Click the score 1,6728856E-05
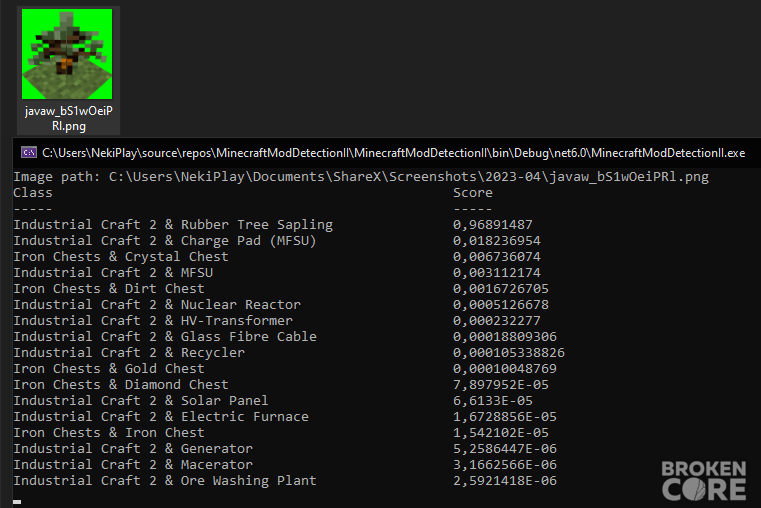Viewport: 761px width, 508px height. click(505, 417)
